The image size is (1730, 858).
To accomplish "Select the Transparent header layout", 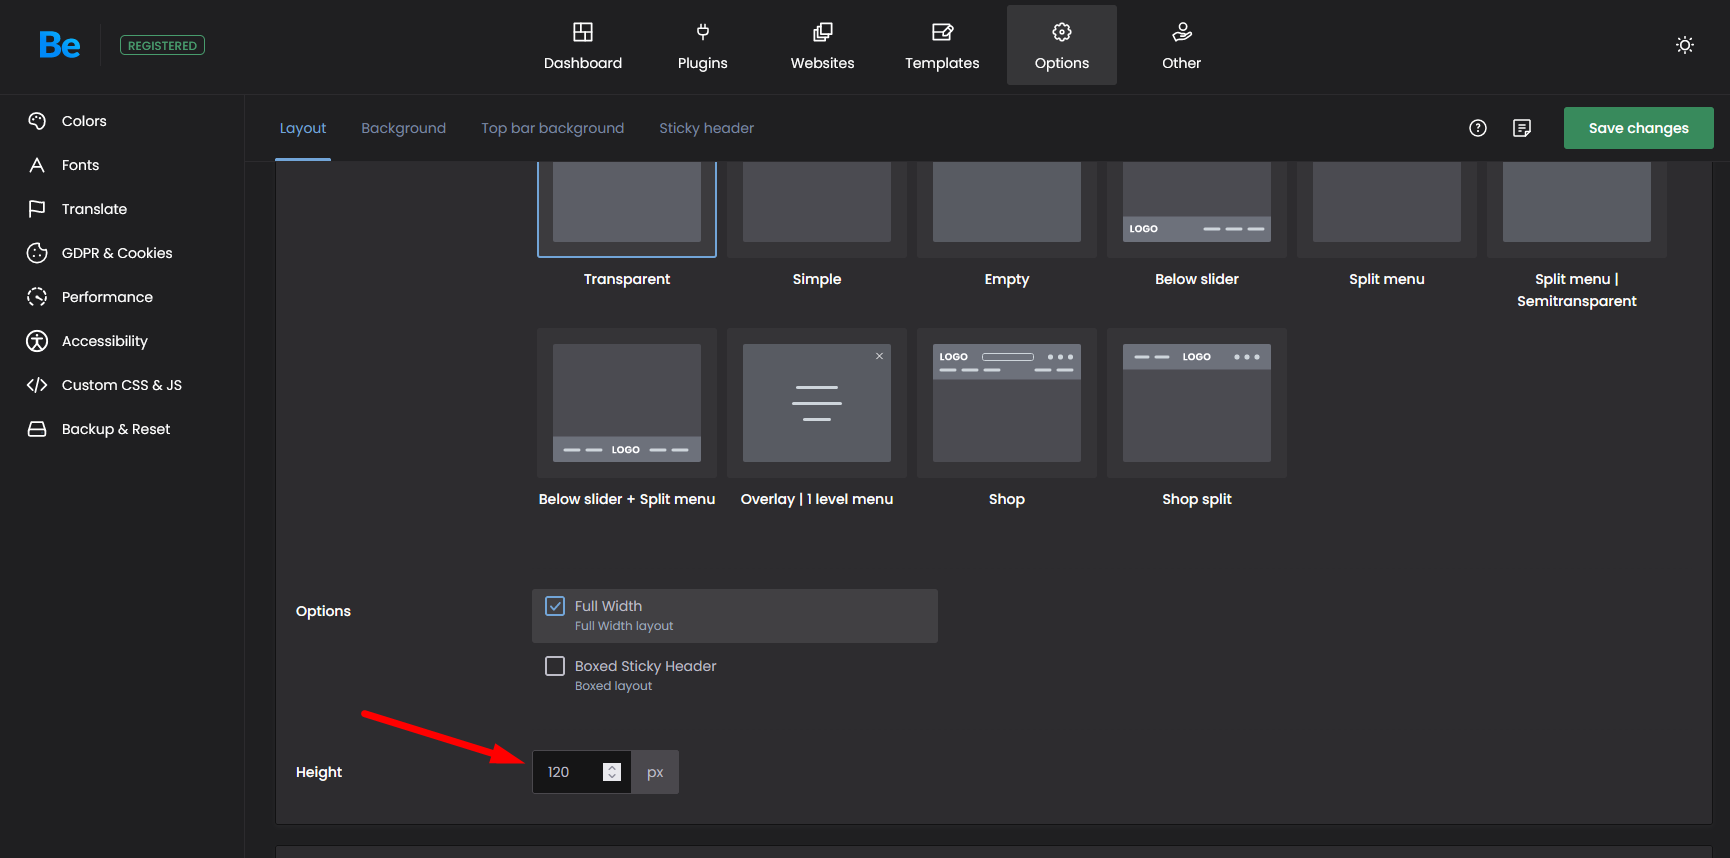I will 627,210.
